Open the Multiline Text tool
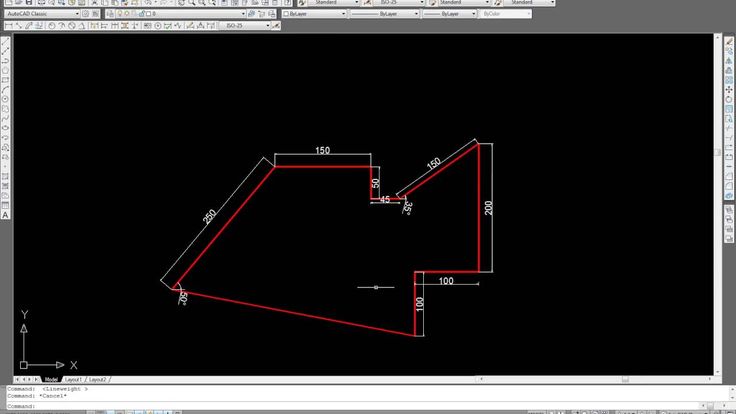The width and height of the screenshot is (736, 414). tap(5, 215)
